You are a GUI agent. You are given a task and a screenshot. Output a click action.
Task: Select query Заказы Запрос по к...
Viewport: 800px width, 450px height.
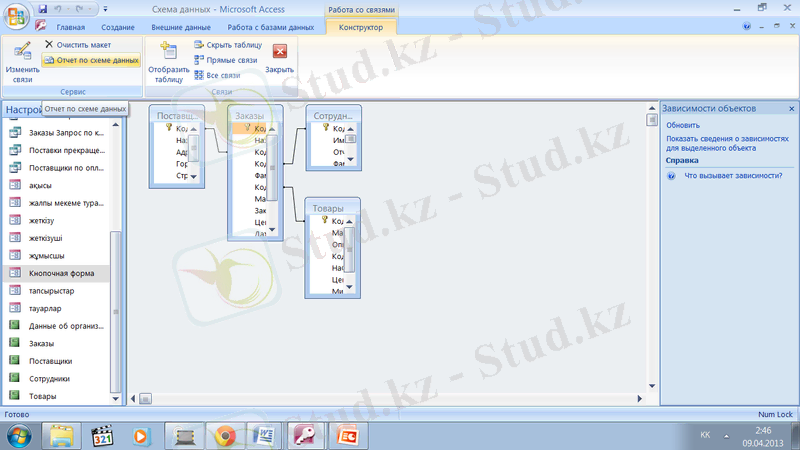pyautogui.click(x=57, y=133)
